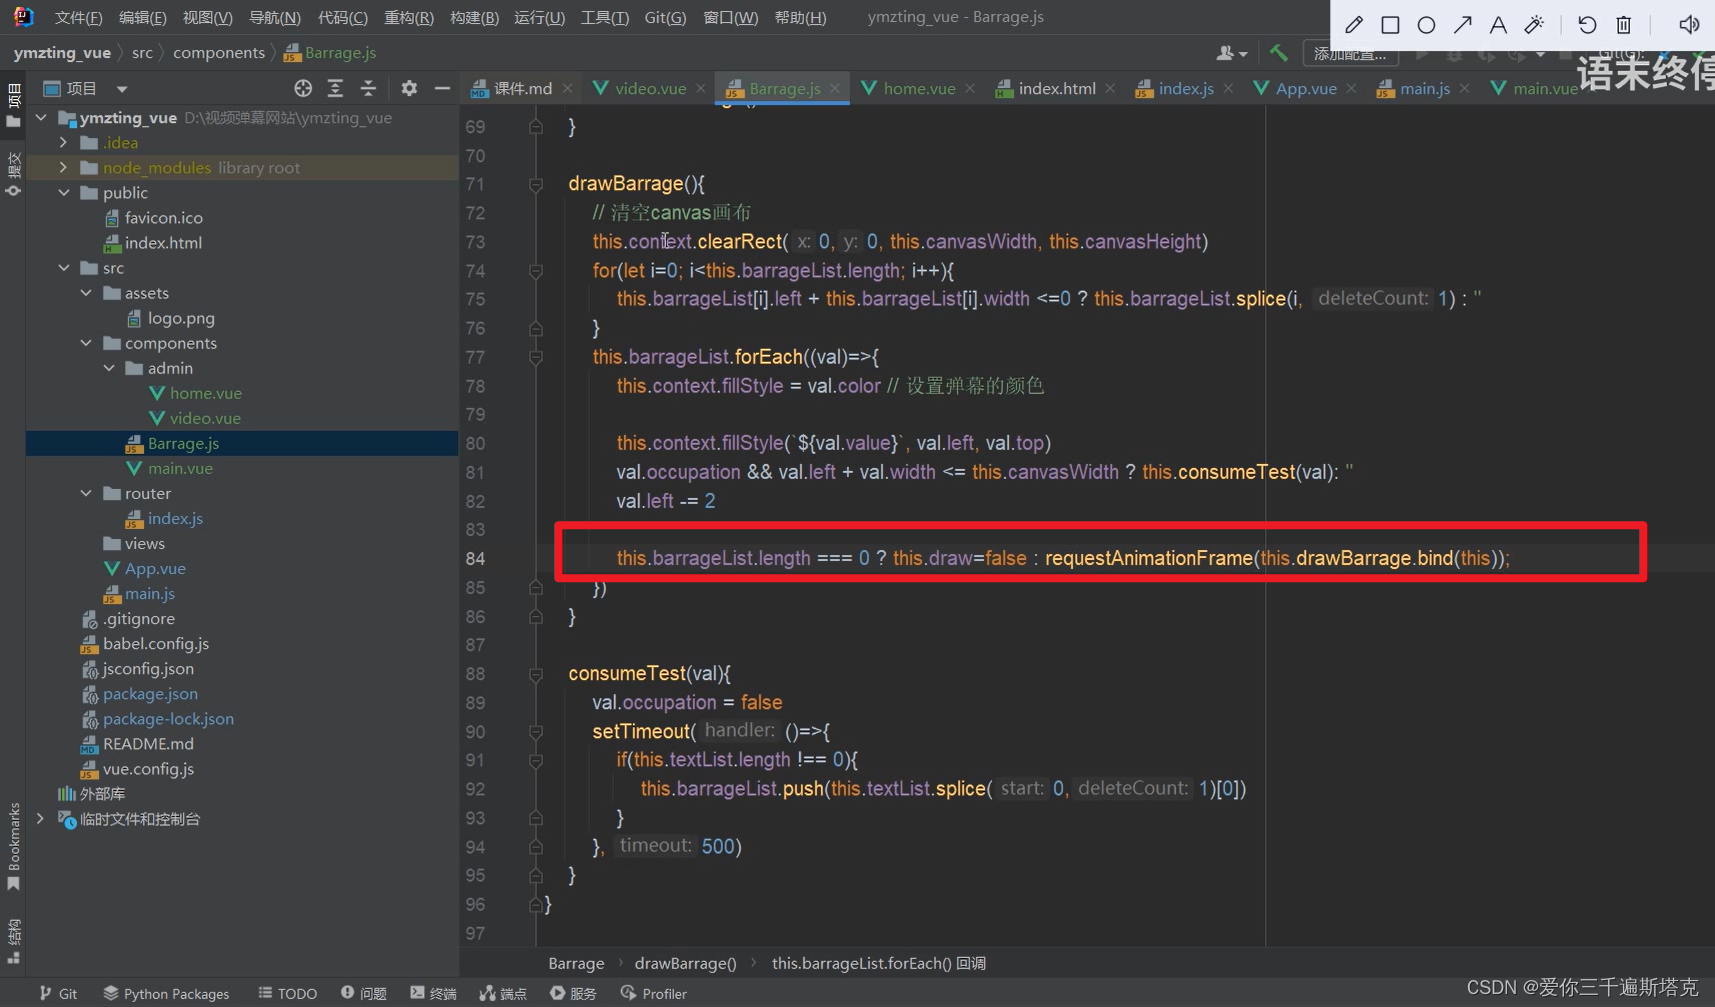Click the collapse all icon in project panel

tap(368, 88)
